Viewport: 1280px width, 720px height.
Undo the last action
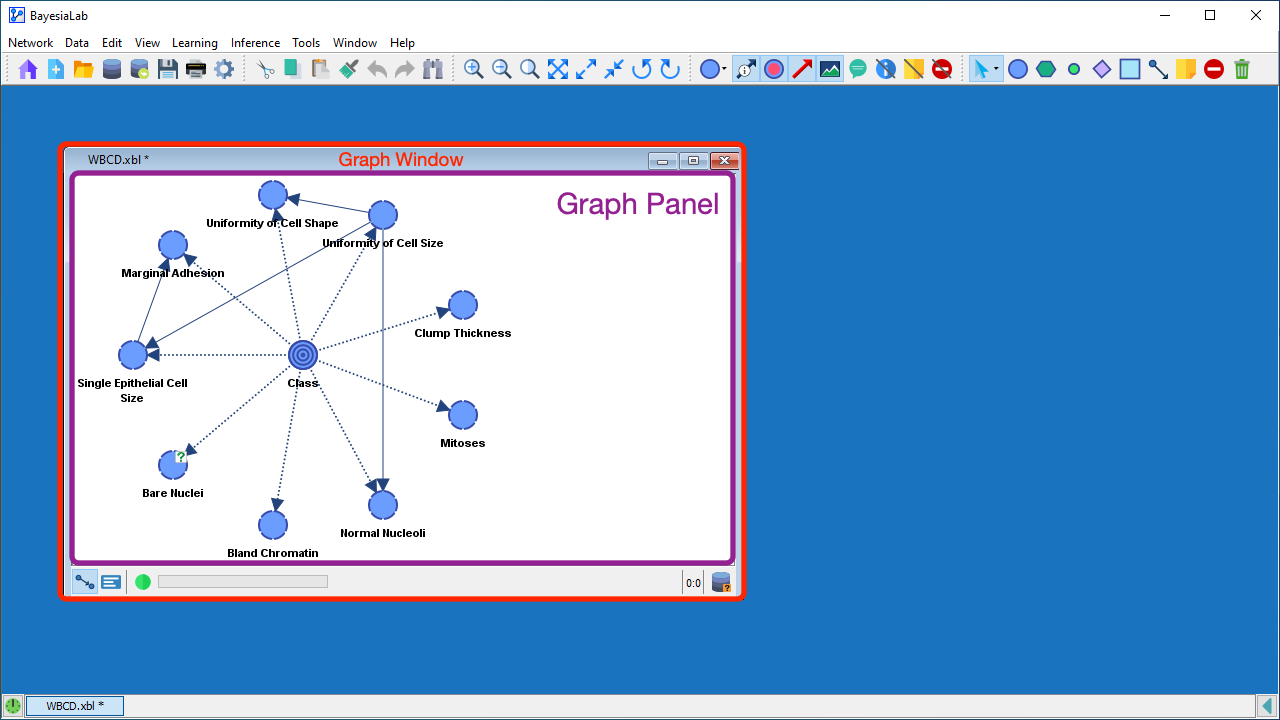[376, 69]
